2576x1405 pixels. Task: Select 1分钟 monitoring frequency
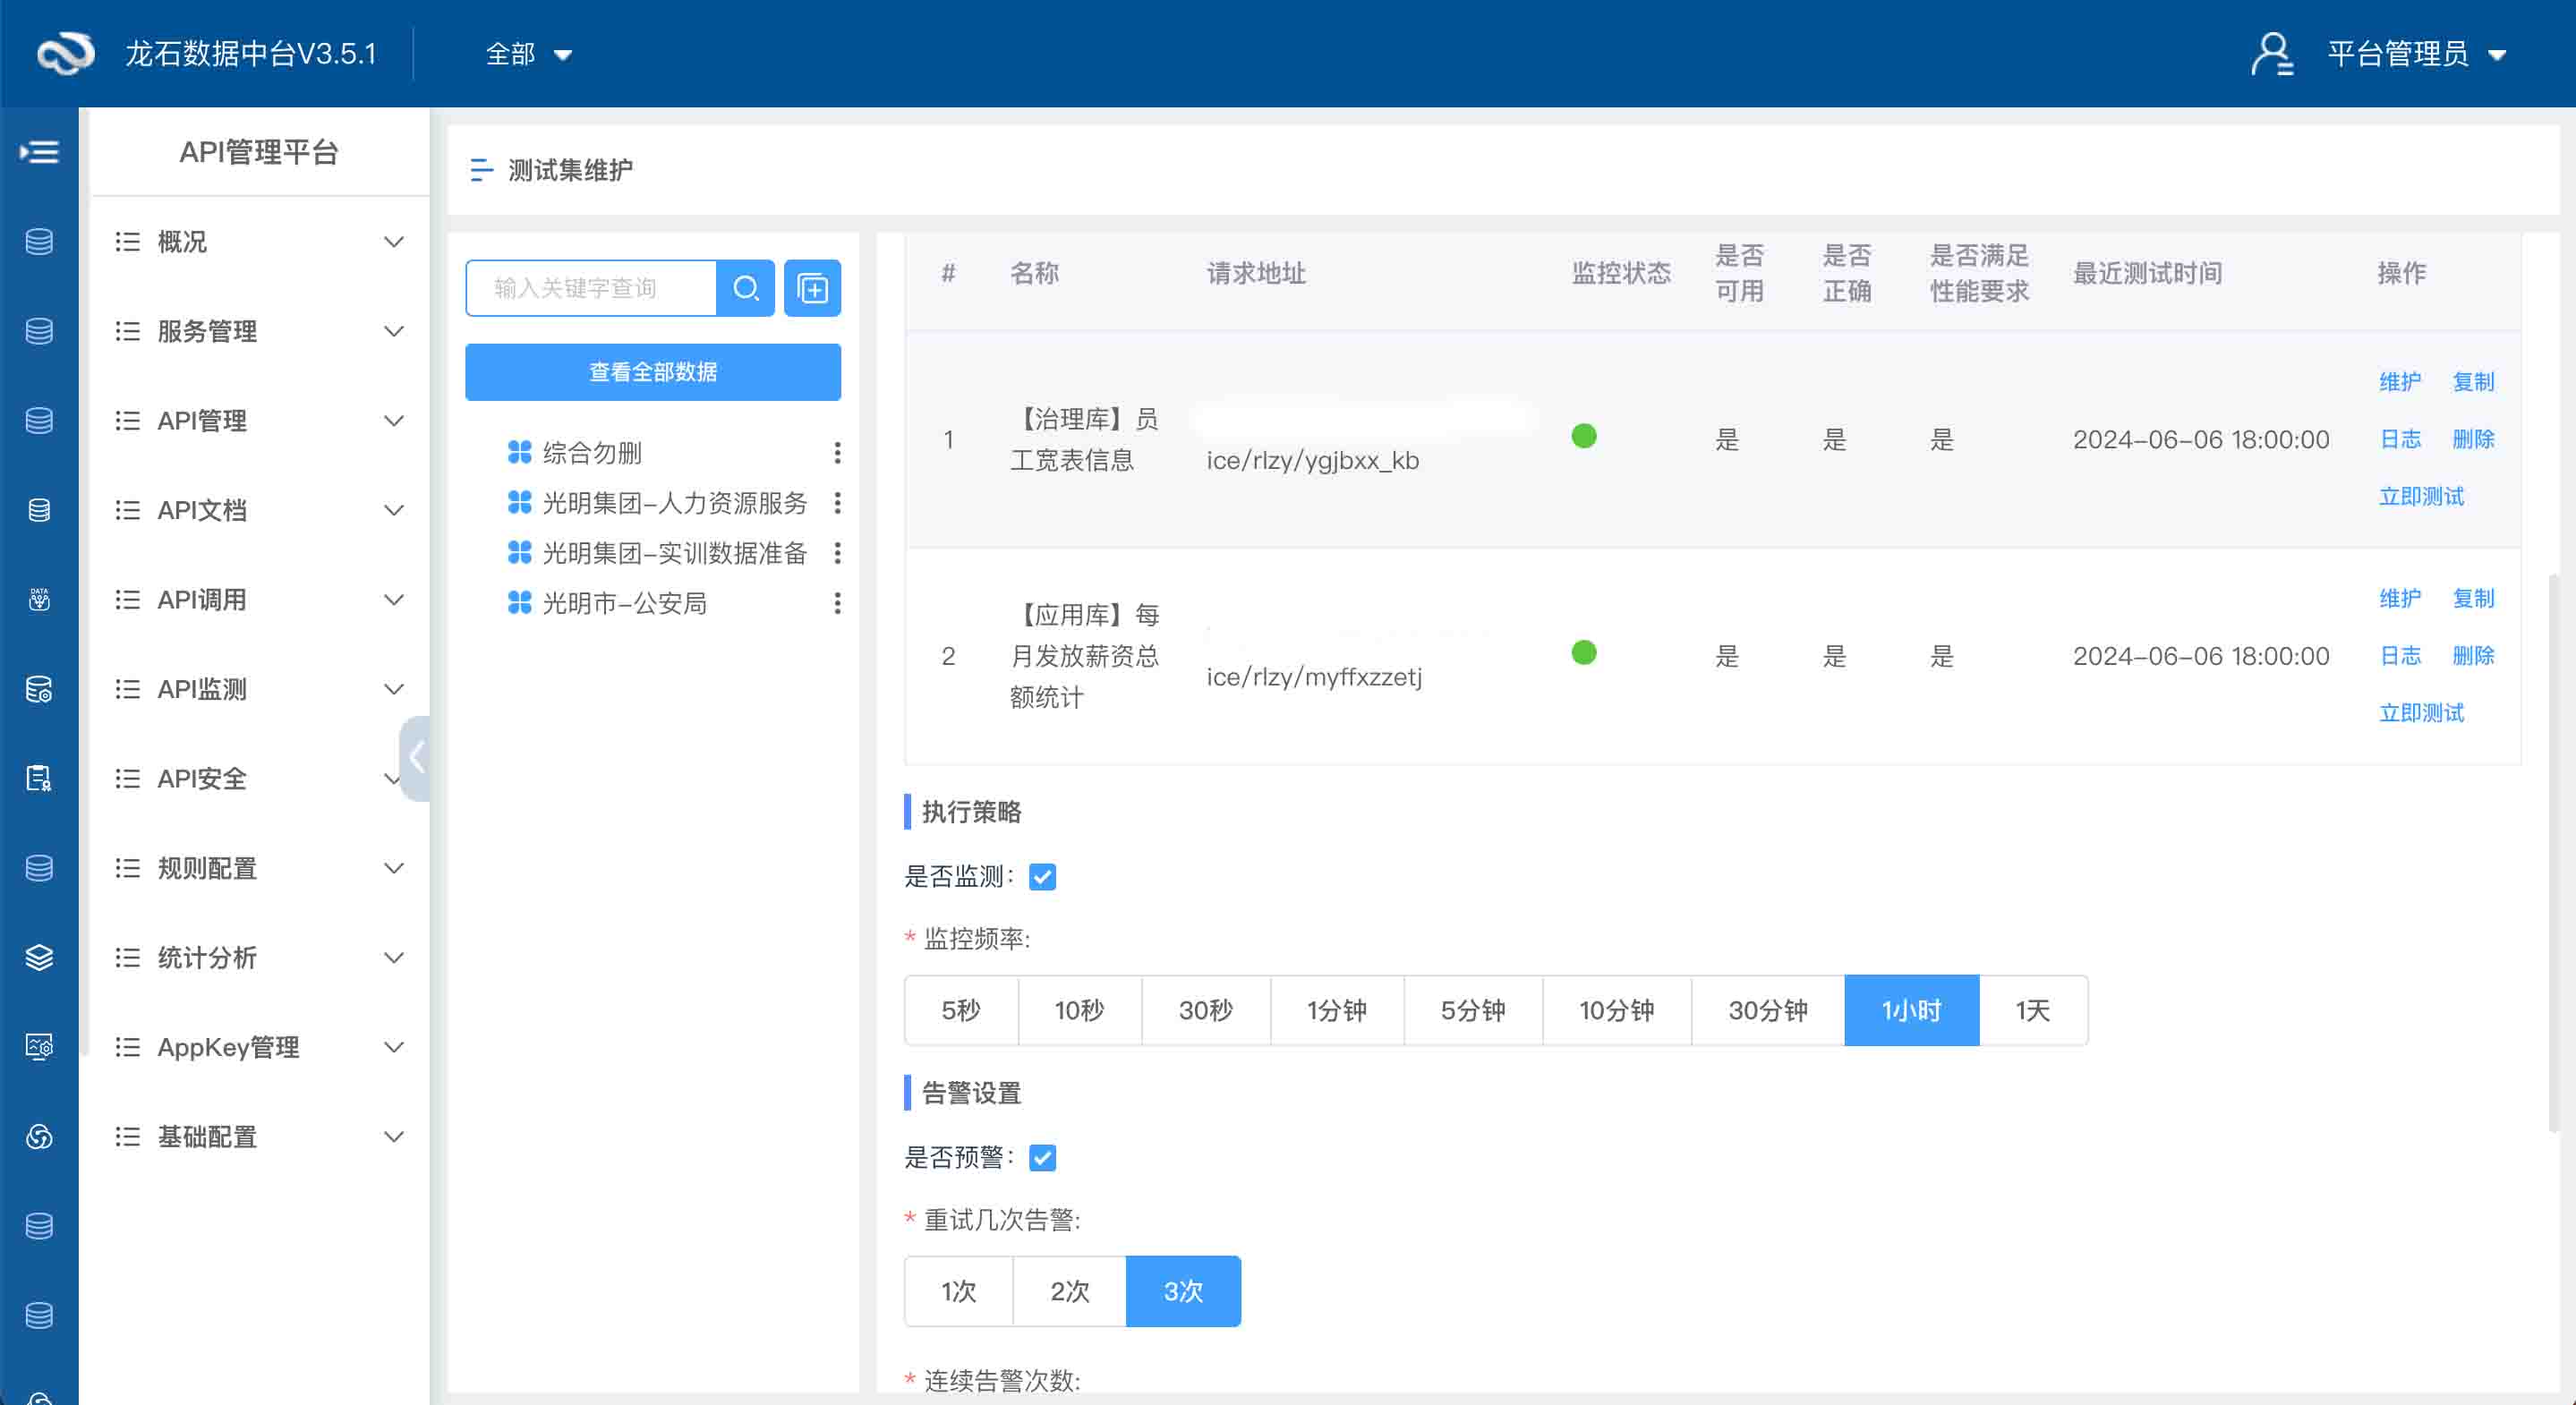coord(1337,1010)
